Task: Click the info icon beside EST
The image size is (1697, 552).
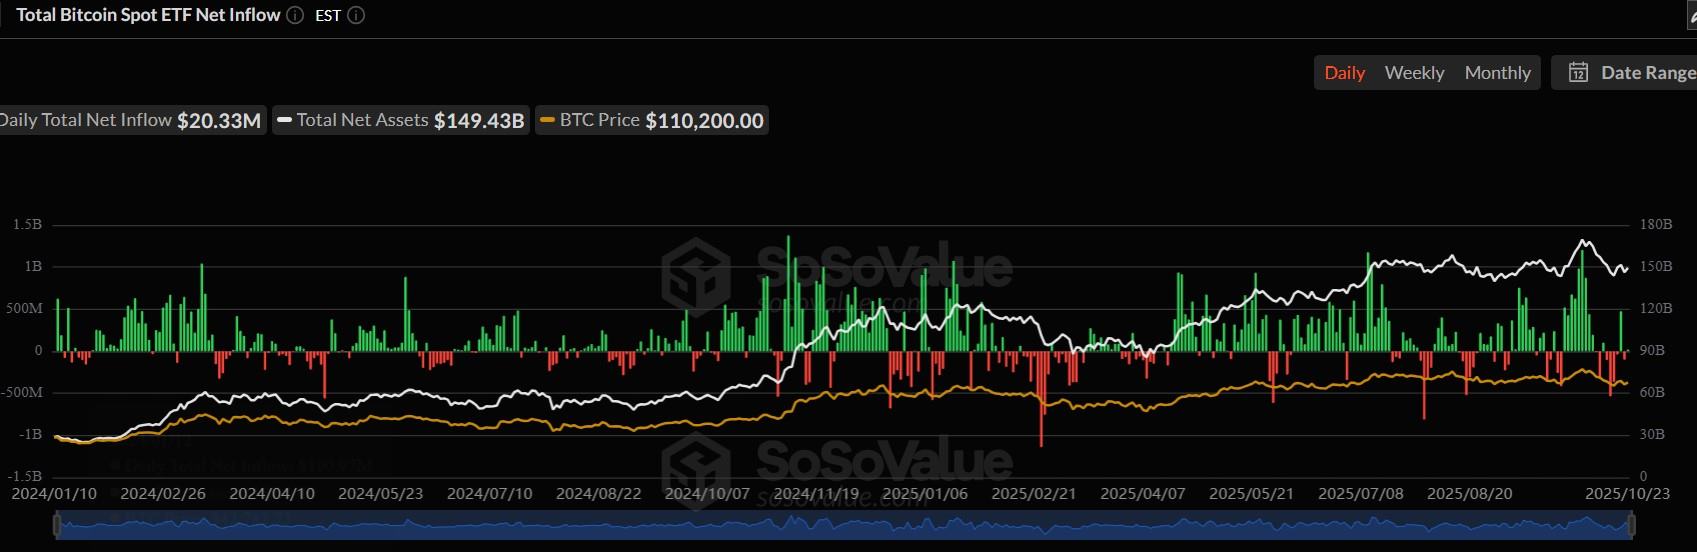Action: (356, 15)
